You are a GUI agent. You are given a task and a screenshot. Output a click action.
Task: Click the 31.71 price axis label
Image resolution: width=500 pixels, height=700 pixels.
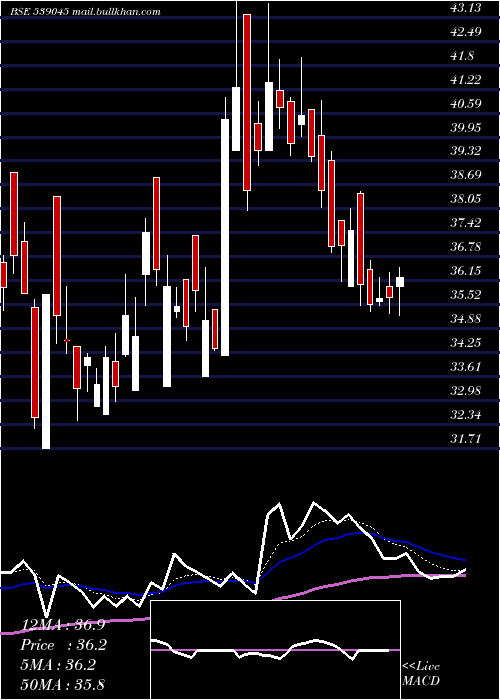(x=467, y=439)
